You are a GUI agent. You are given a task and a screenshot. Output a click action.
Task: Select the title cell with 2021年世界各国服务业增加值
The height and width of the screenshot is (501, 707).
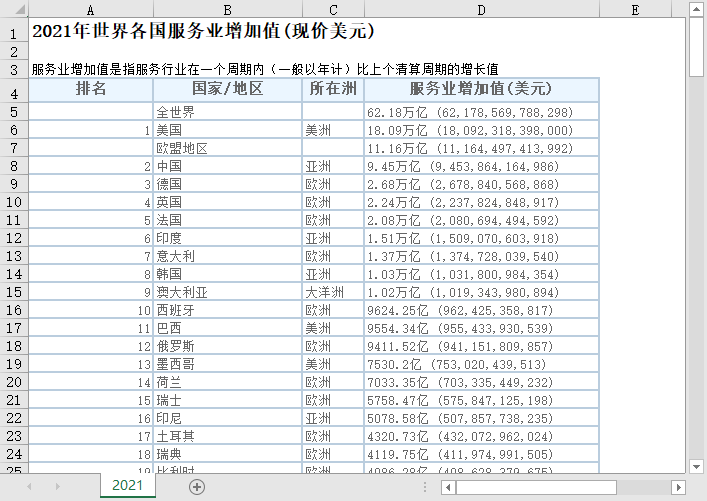203,31
